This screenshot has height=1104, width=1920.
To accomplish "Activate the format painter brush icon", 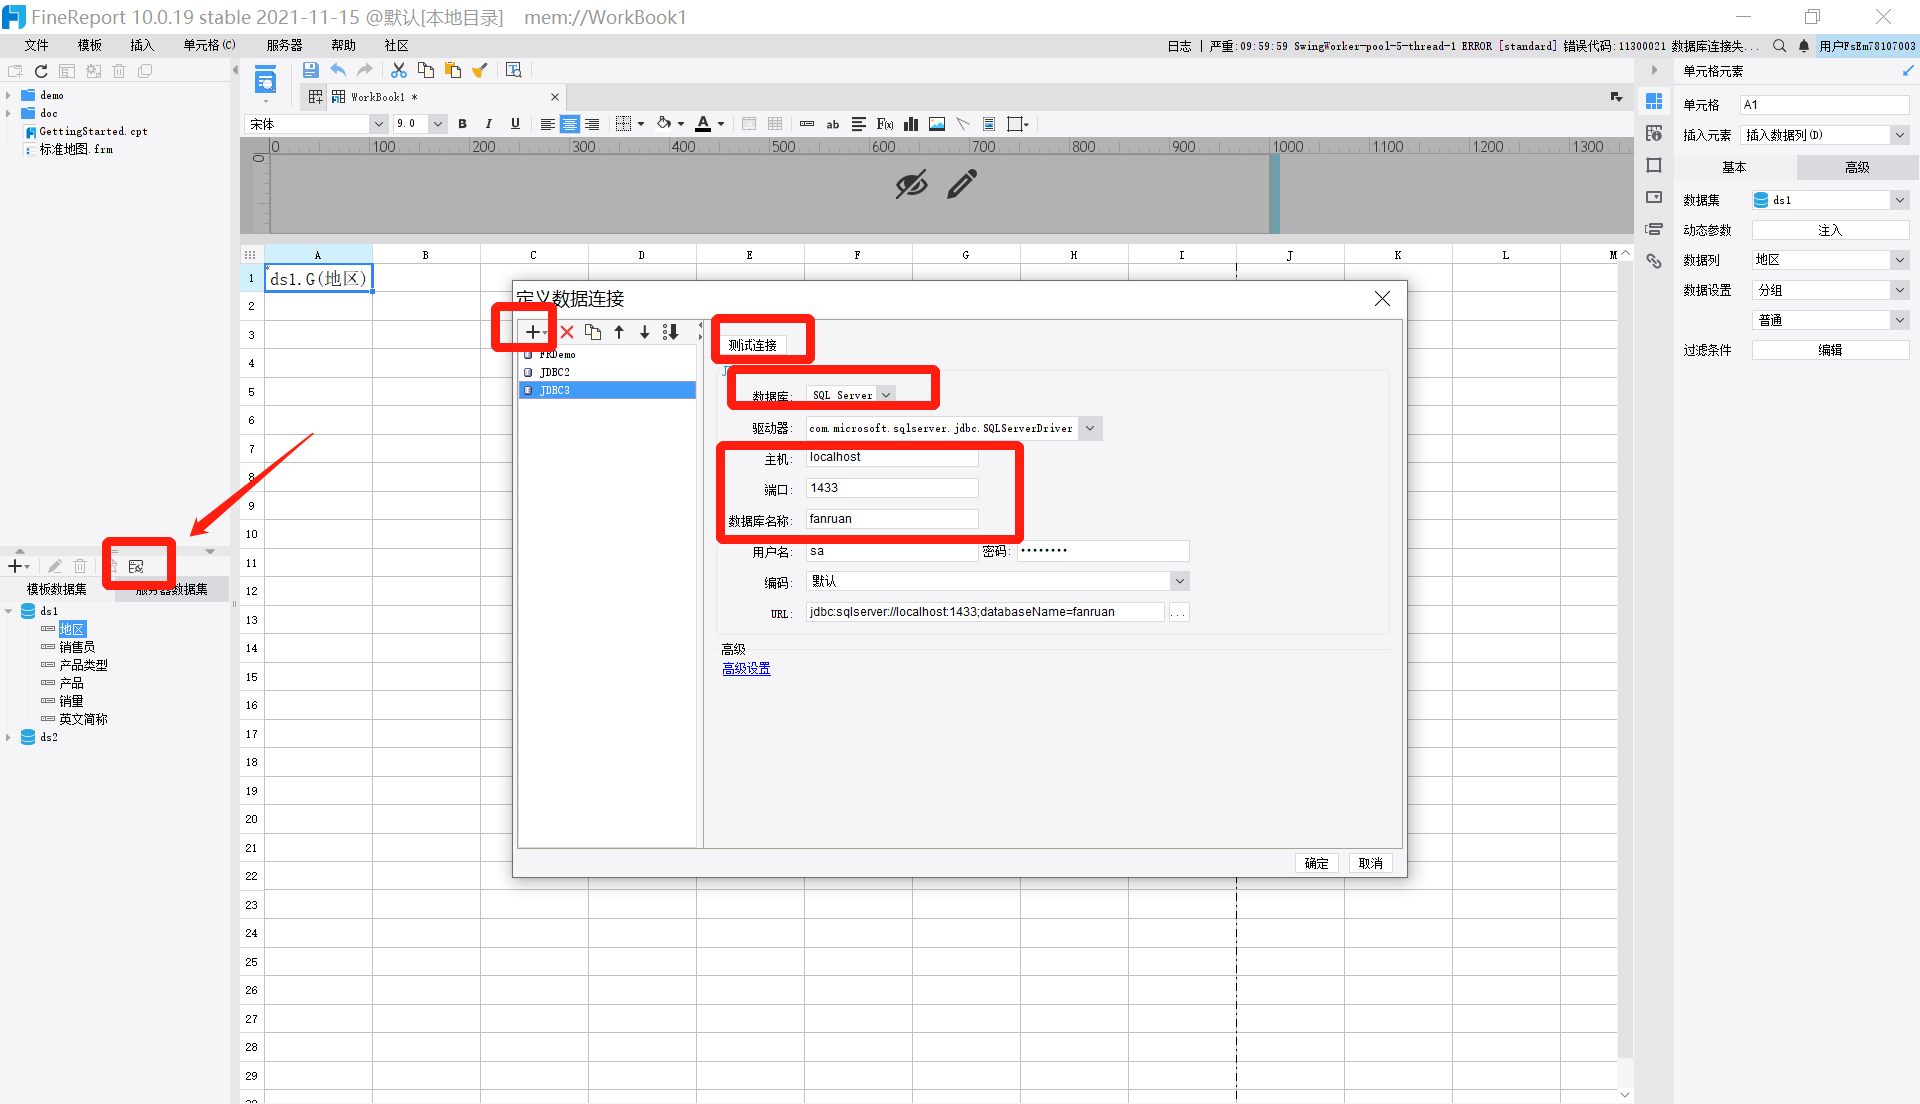I will pos(479,70).
